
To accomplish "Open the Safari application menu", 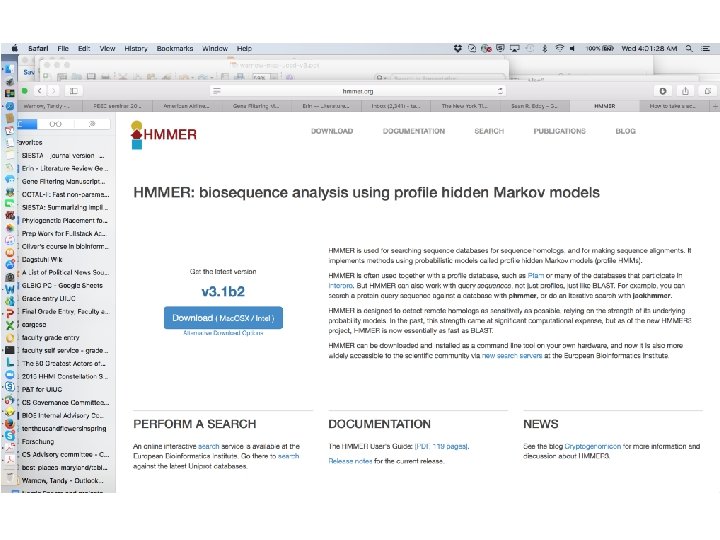I will pos(38,48).
